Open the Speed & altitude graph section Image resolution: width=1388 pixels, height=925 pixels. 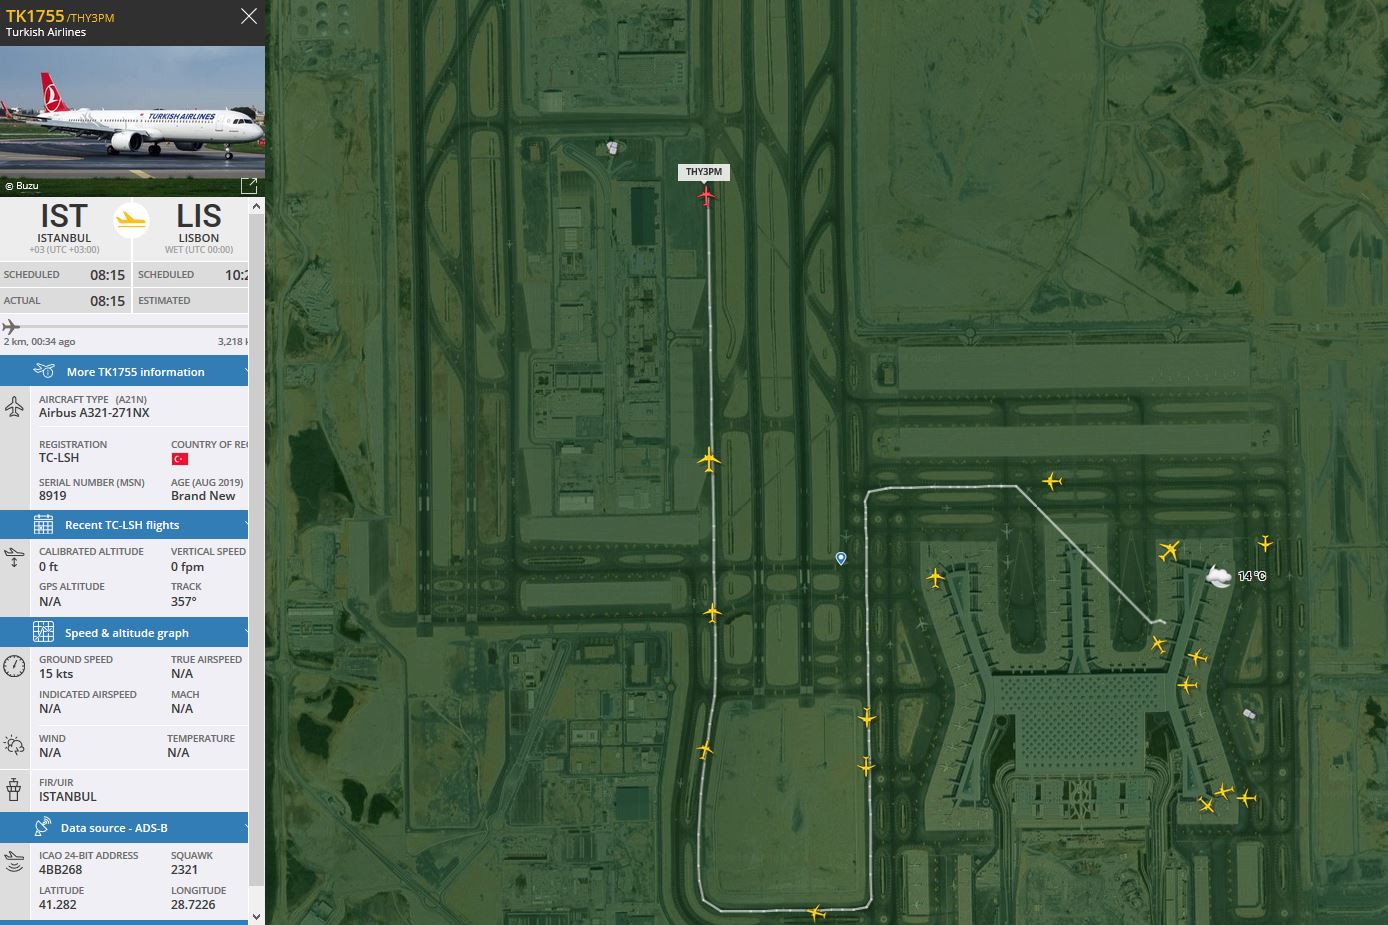[124, 633]
